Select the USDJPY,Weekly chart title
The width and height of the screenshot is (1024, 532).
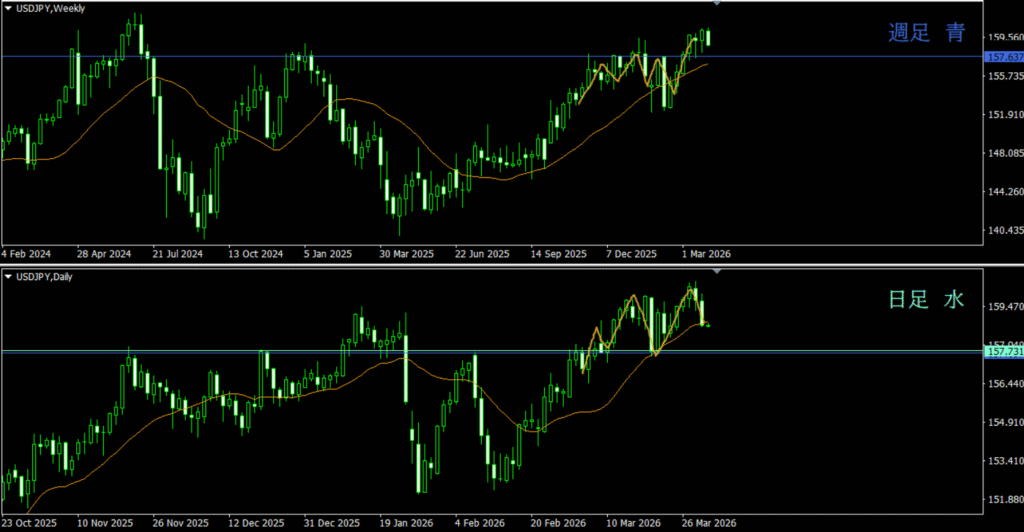point(50,8)
